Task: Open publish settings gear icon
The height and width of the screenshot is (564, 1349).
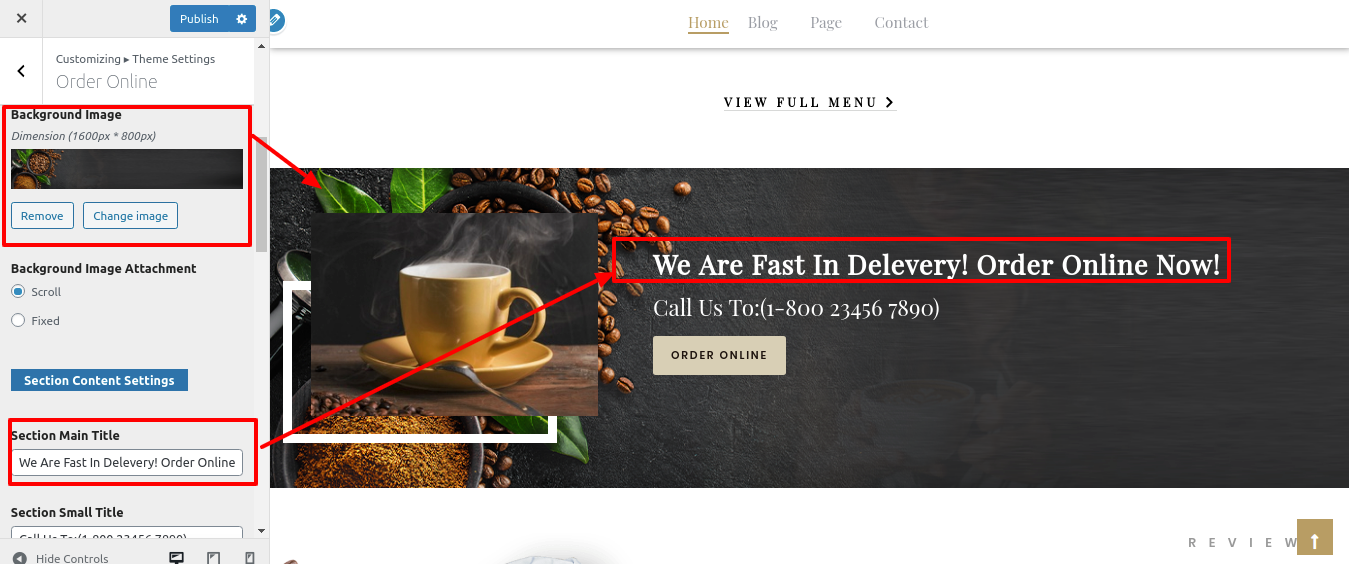Action: click(242, 19)
